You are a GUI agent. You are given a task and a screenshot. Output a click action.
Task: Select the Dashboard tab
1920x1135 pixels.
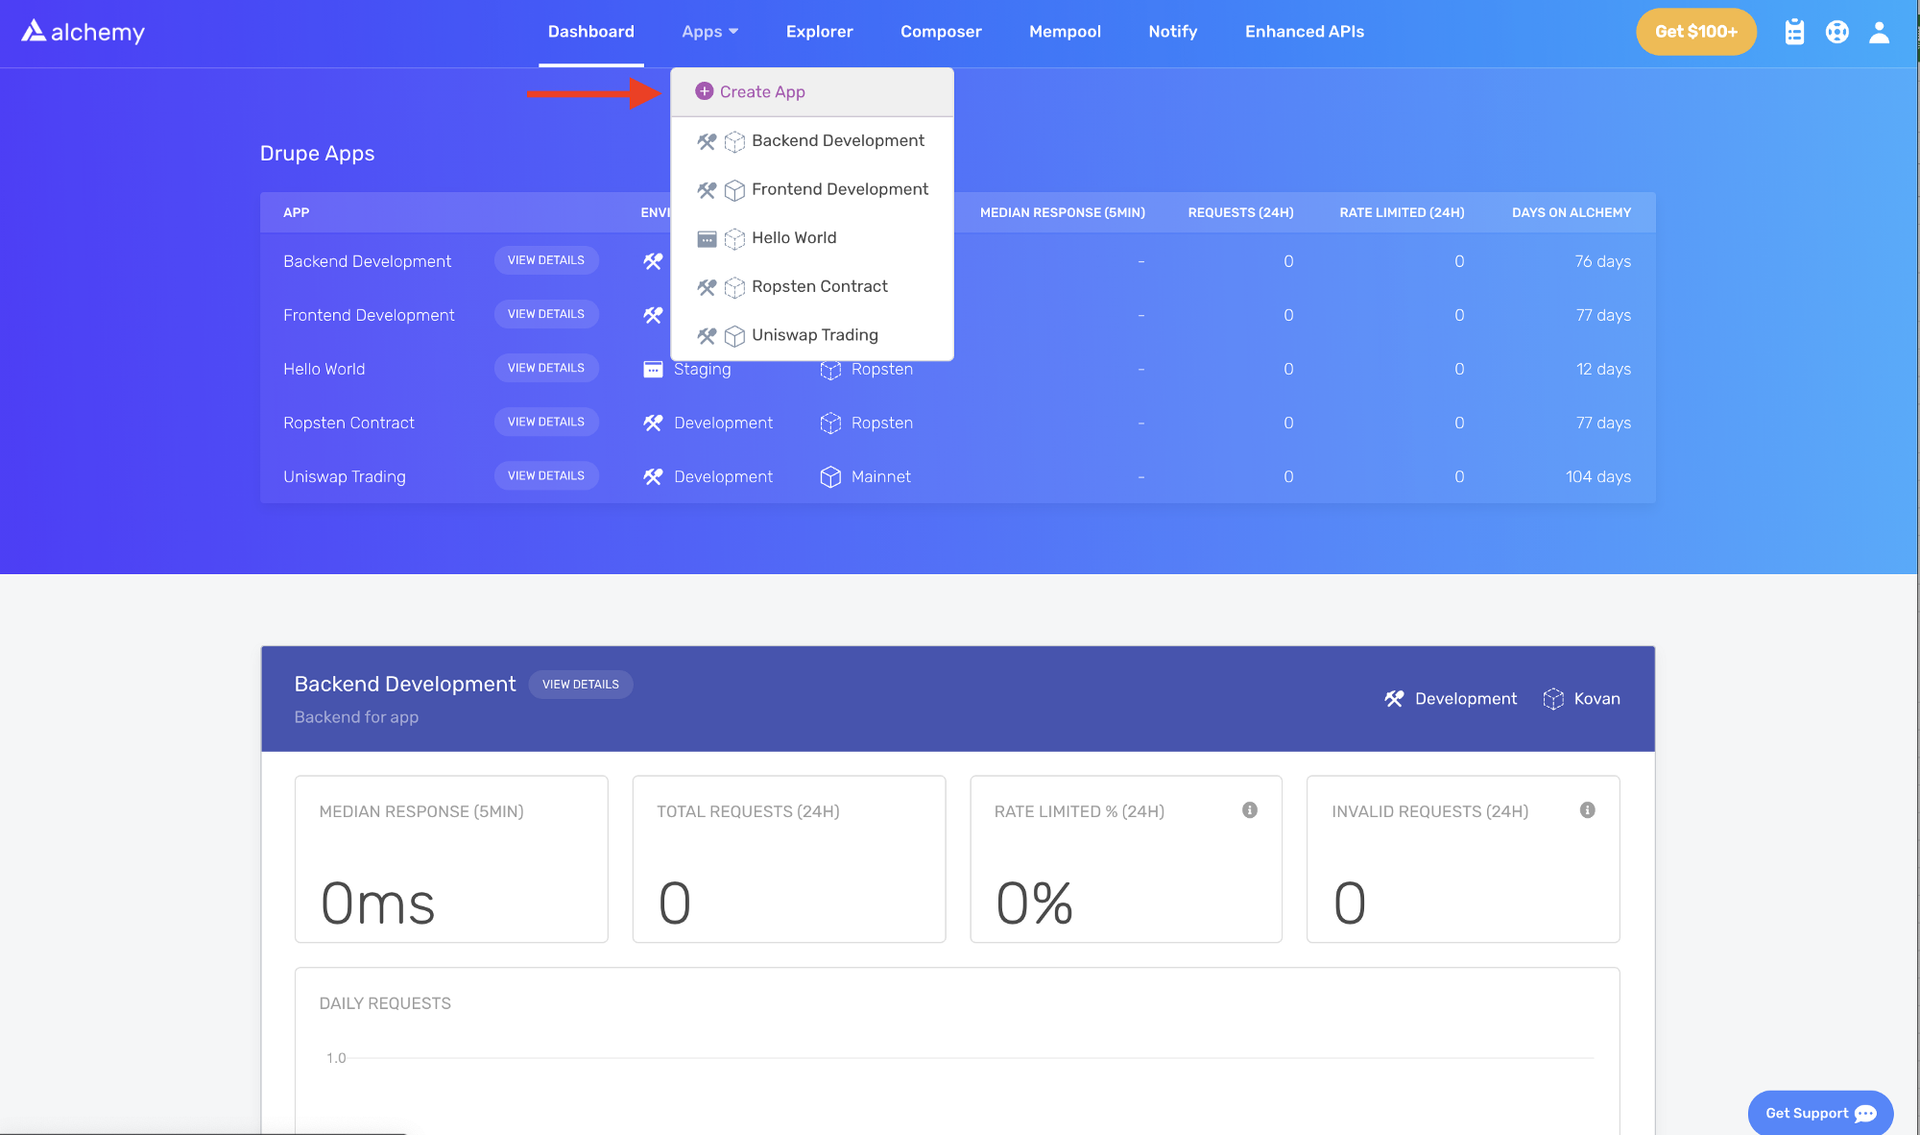coord(590,30)
